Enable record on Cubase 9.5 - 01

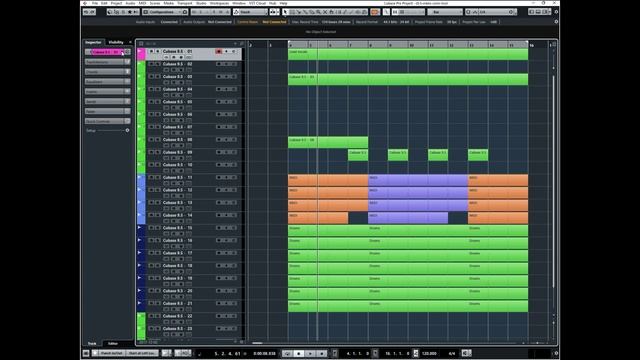tap(218, 51)
